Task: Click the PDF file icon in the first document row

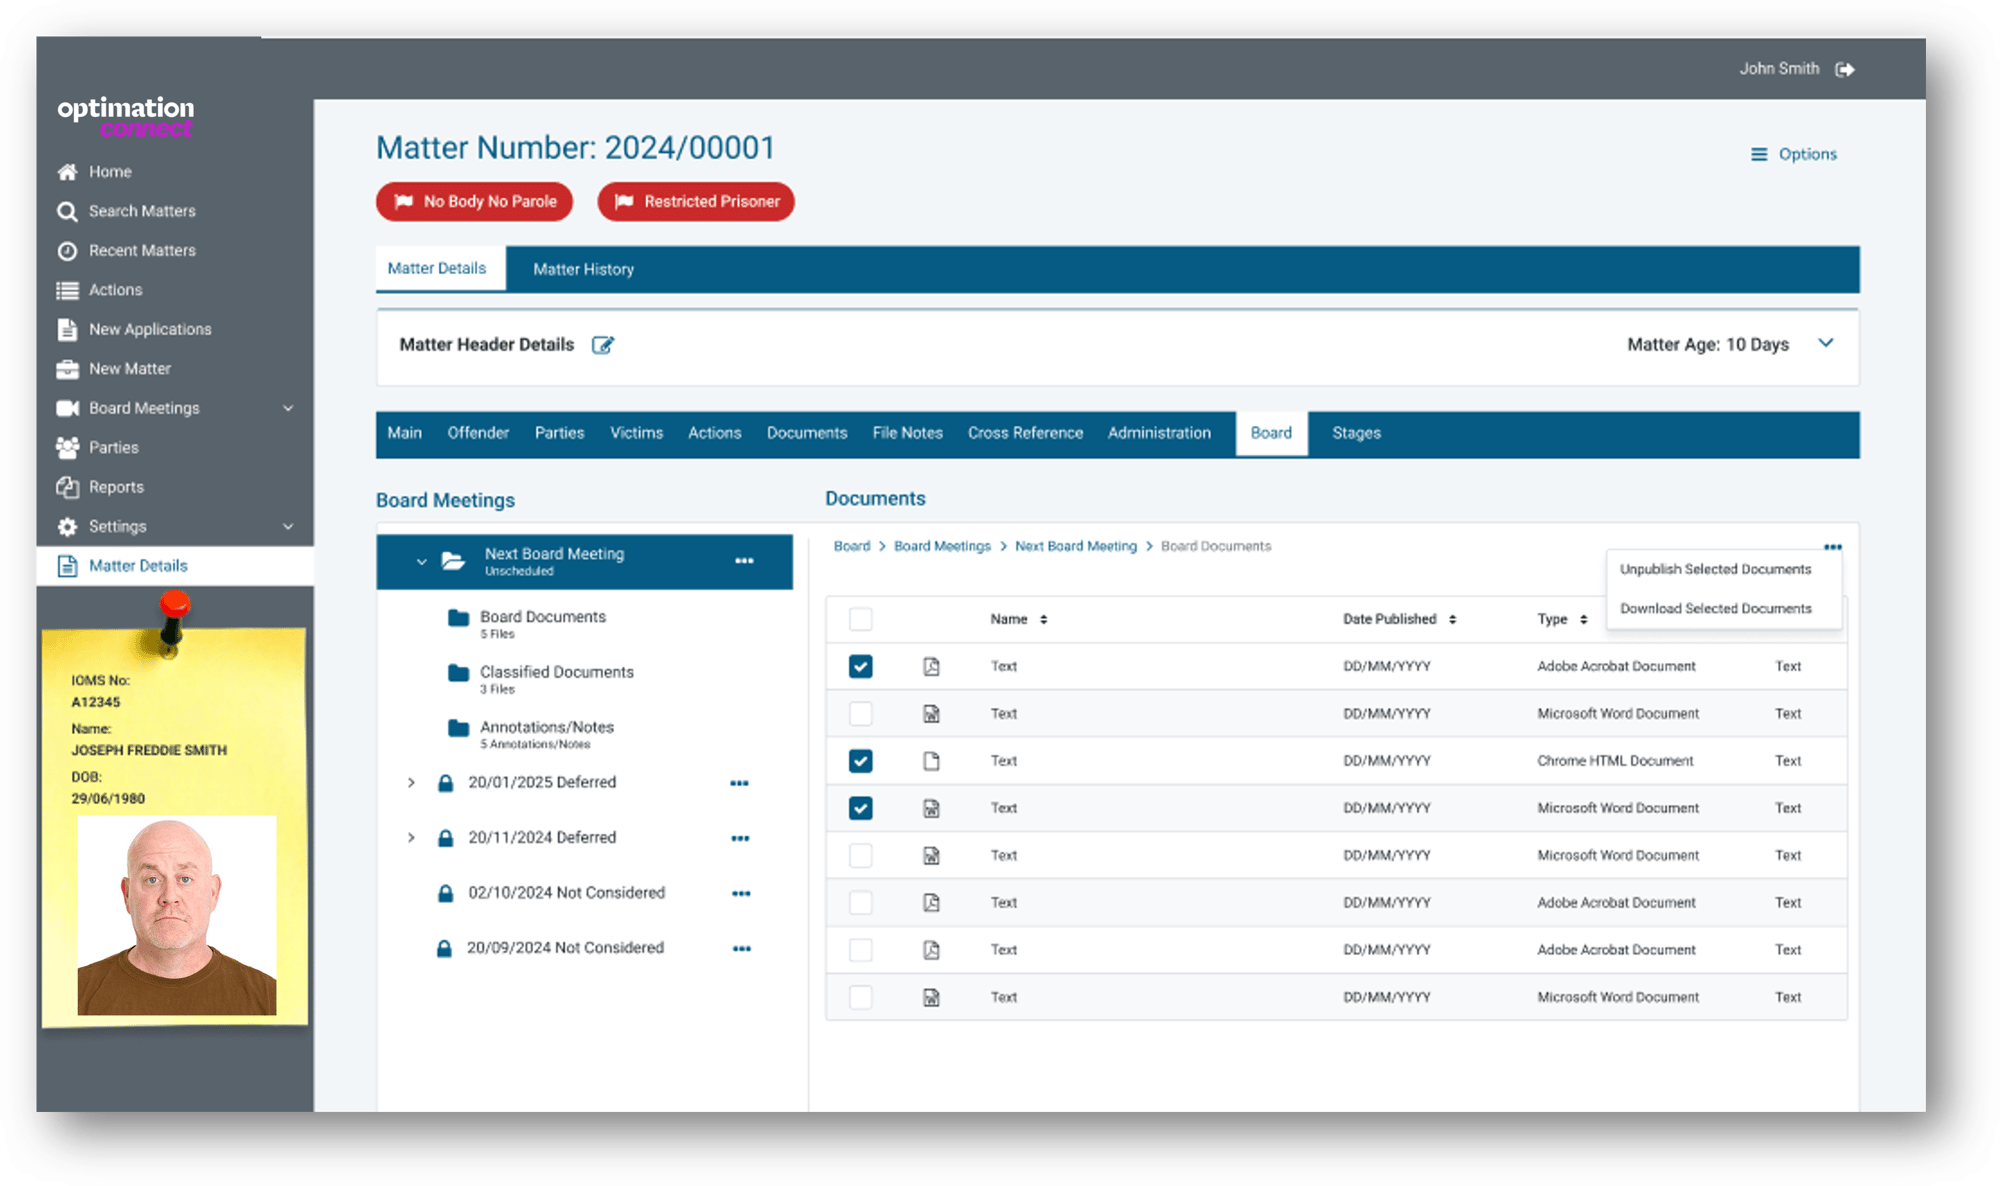Action: click(x=931, y=666)
